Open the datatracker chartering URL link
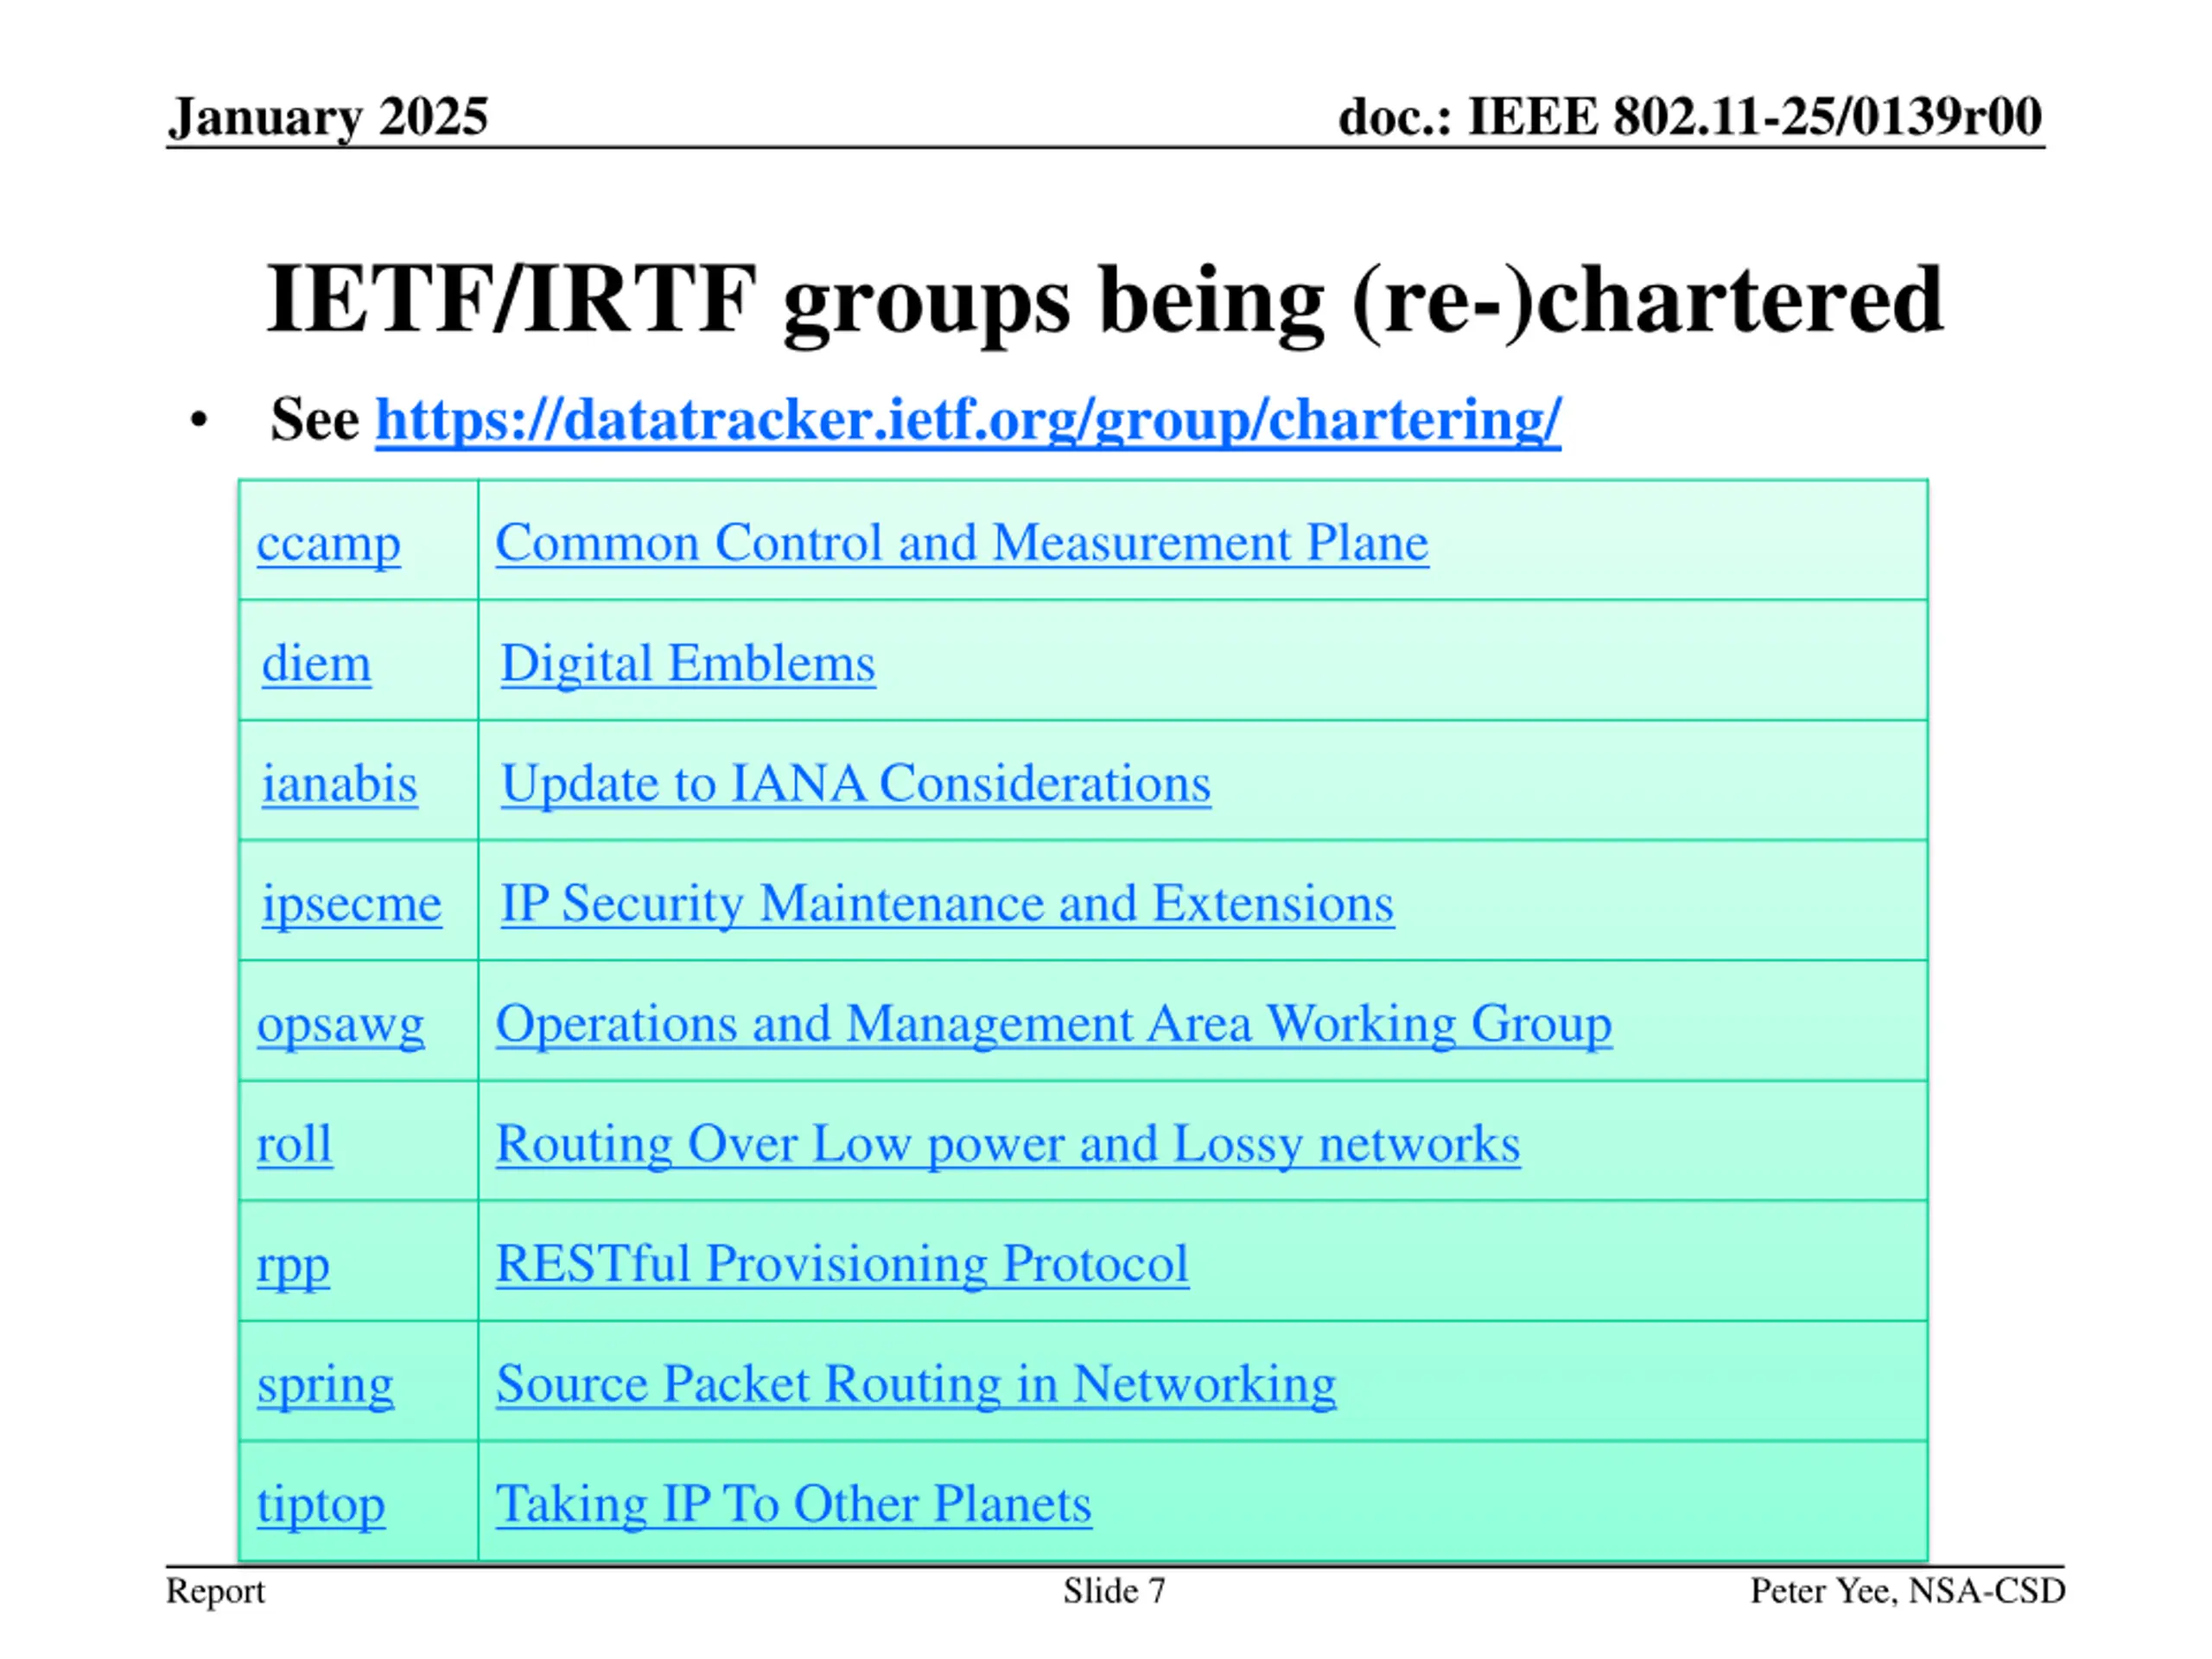Screen dimensions: 2212x1659 [x=967, y=419]
